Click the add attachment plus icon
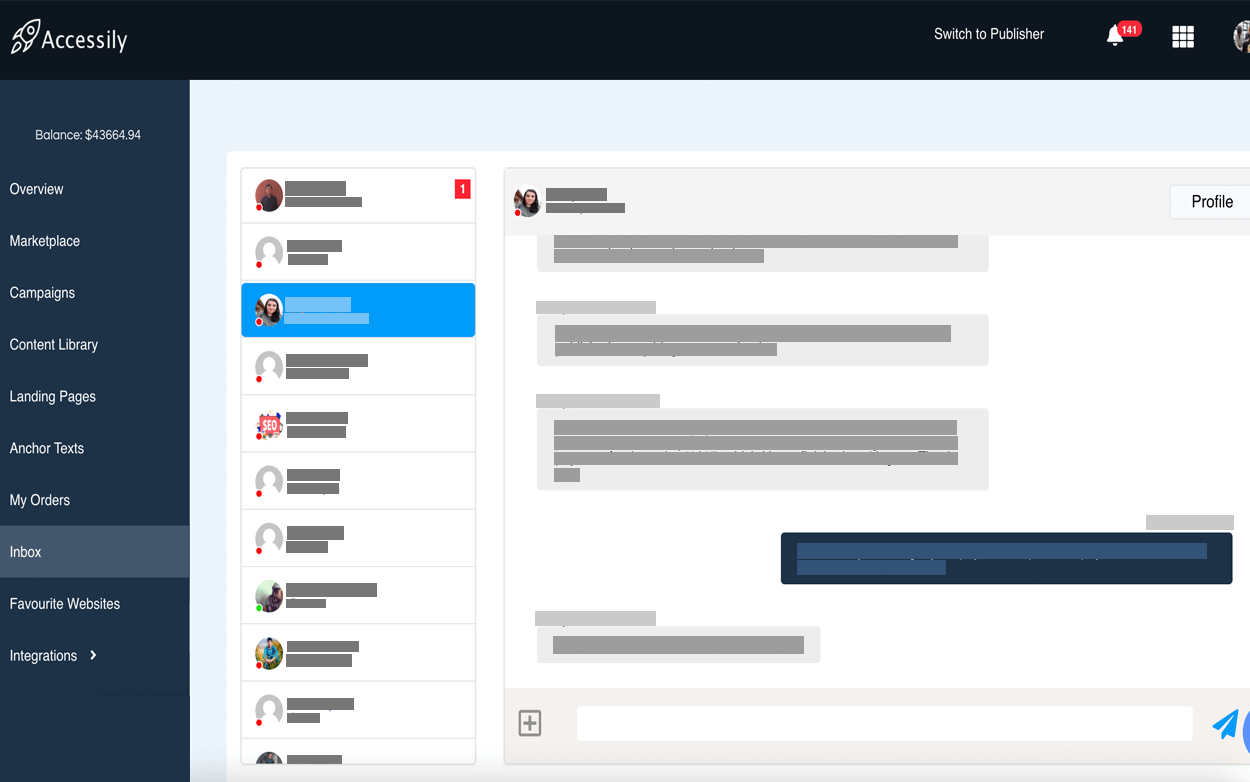 530,723
